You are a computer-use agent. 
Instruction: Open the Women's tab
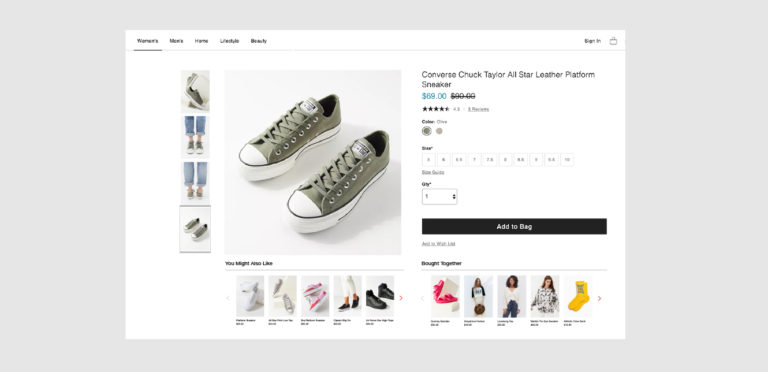coord(147,41)
